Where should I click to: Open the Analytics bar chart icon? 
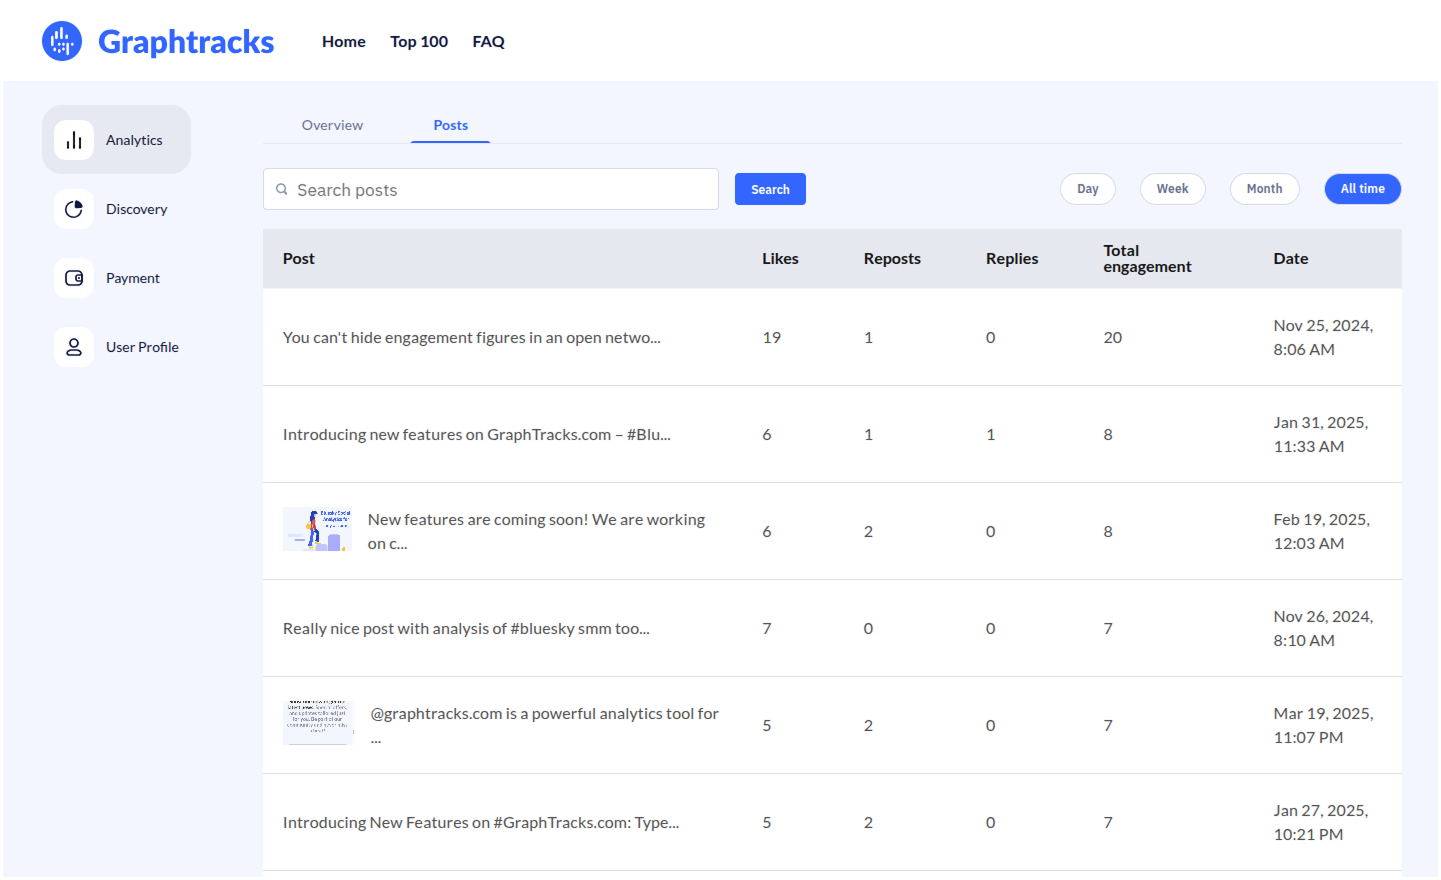[74, 140]
